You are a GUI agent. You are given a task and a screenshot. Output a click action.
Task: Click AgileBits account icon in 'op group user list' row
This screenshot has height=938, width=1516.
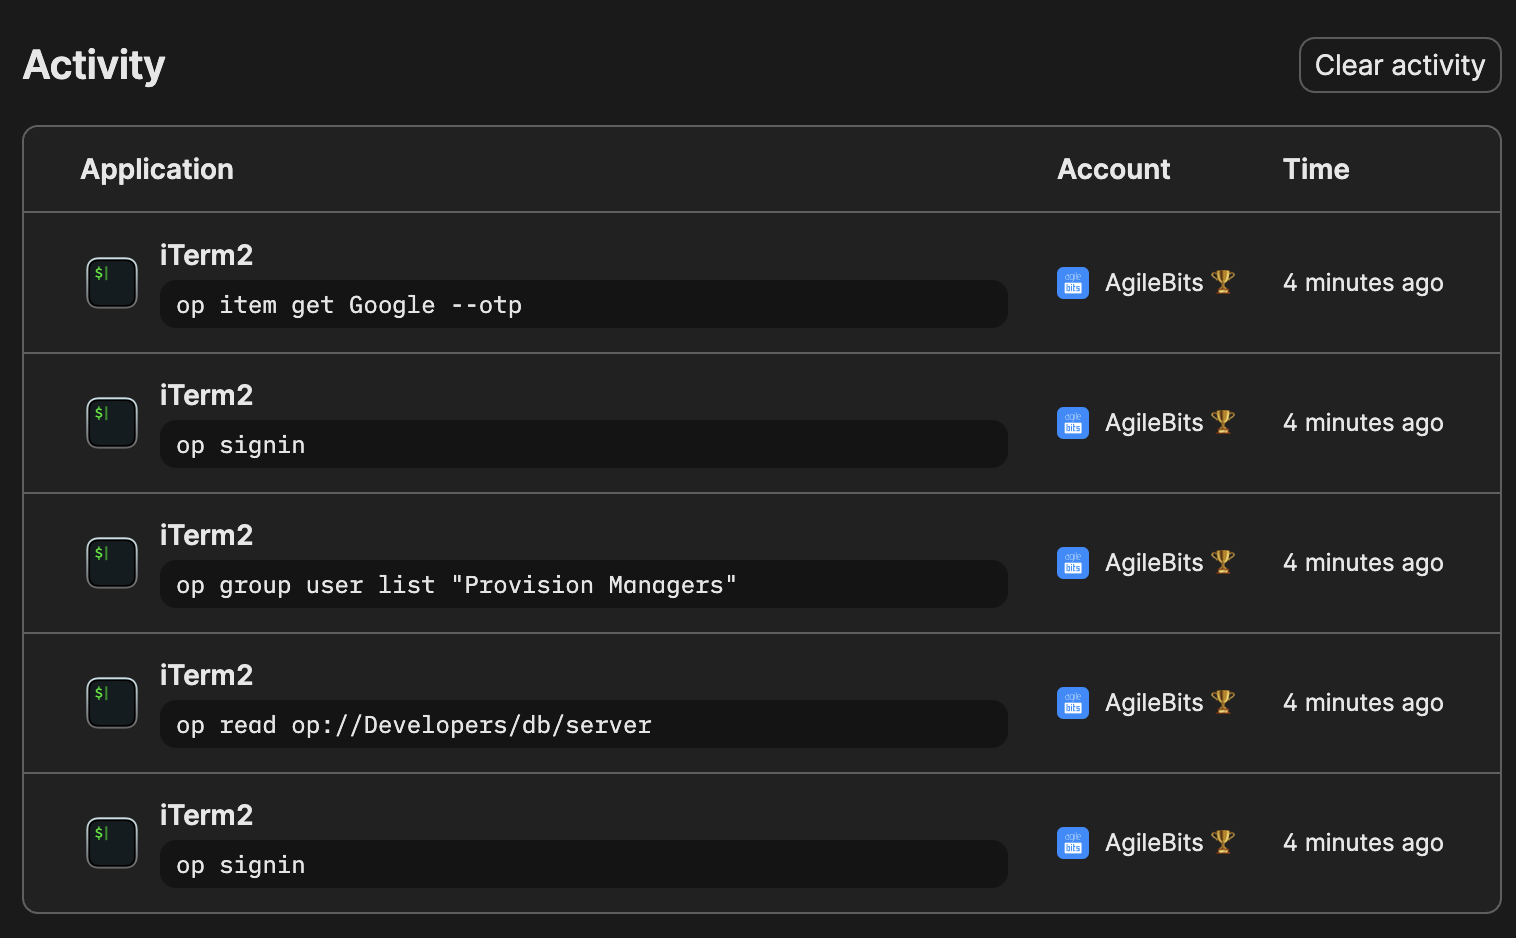1073,563
